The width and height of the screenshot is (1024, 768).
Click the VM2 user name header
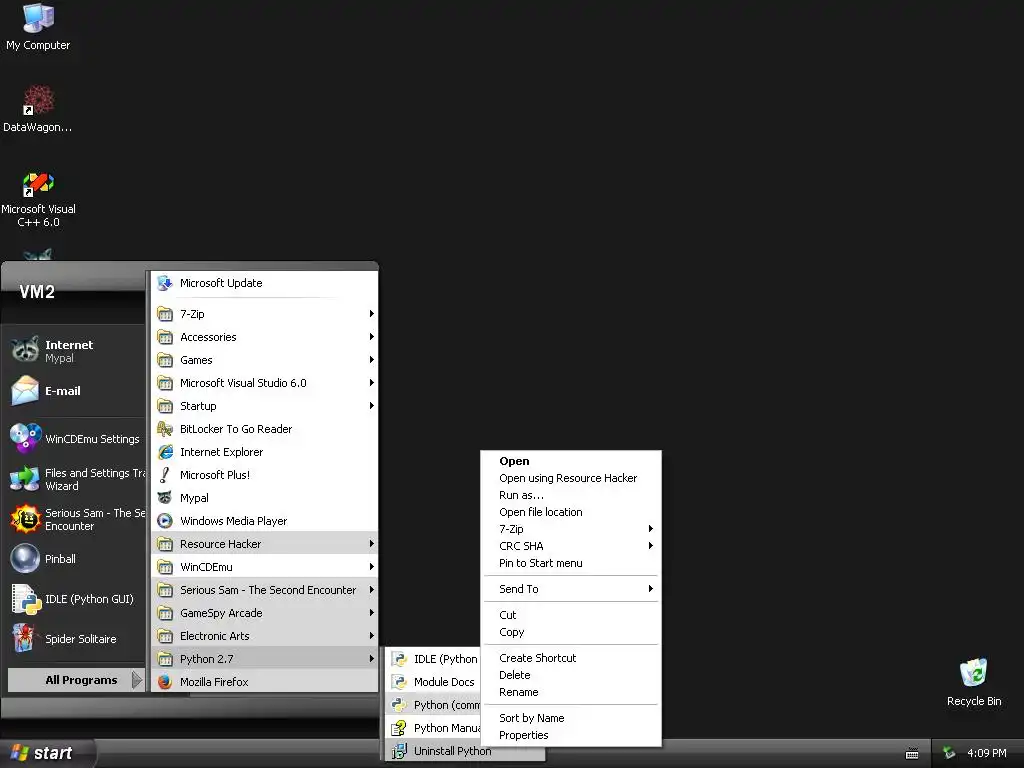pos(37,292)
